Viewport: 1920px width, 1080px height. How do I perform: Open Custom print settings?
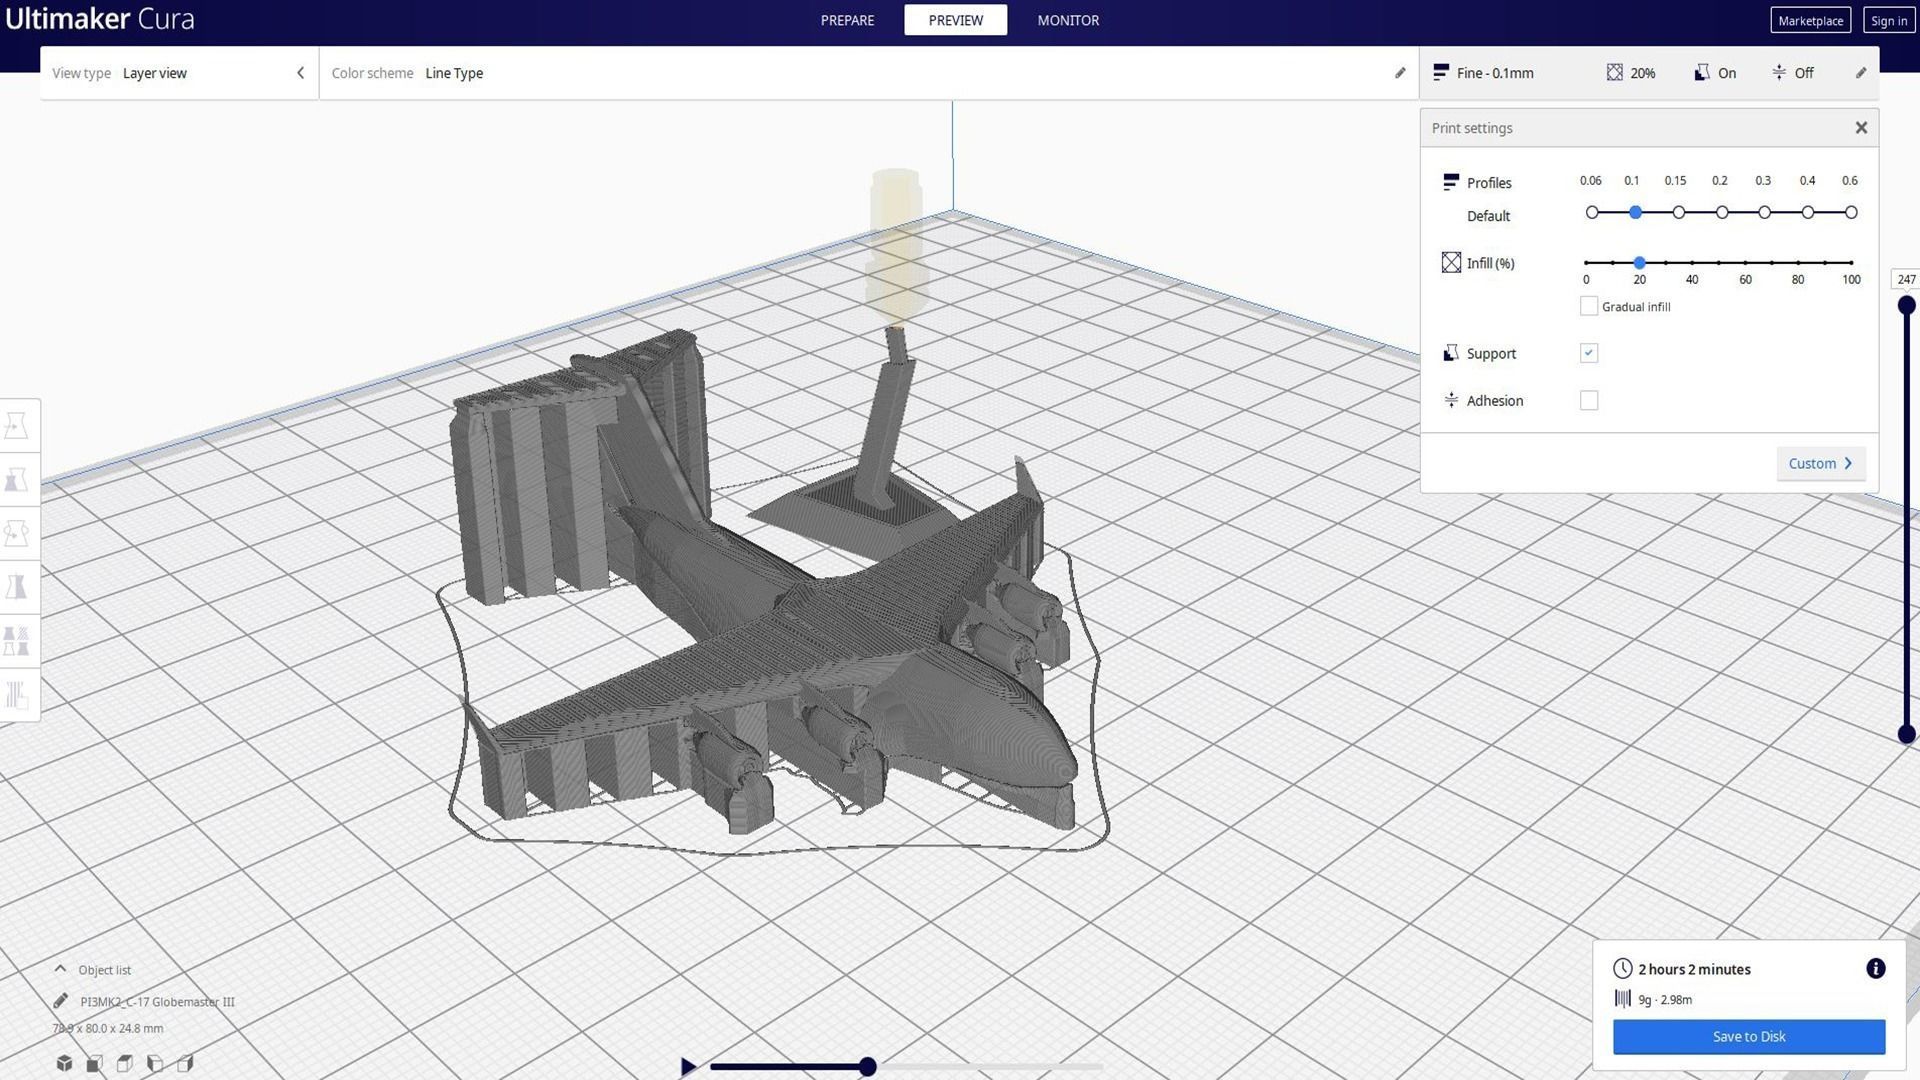(x=1821, y=463)
